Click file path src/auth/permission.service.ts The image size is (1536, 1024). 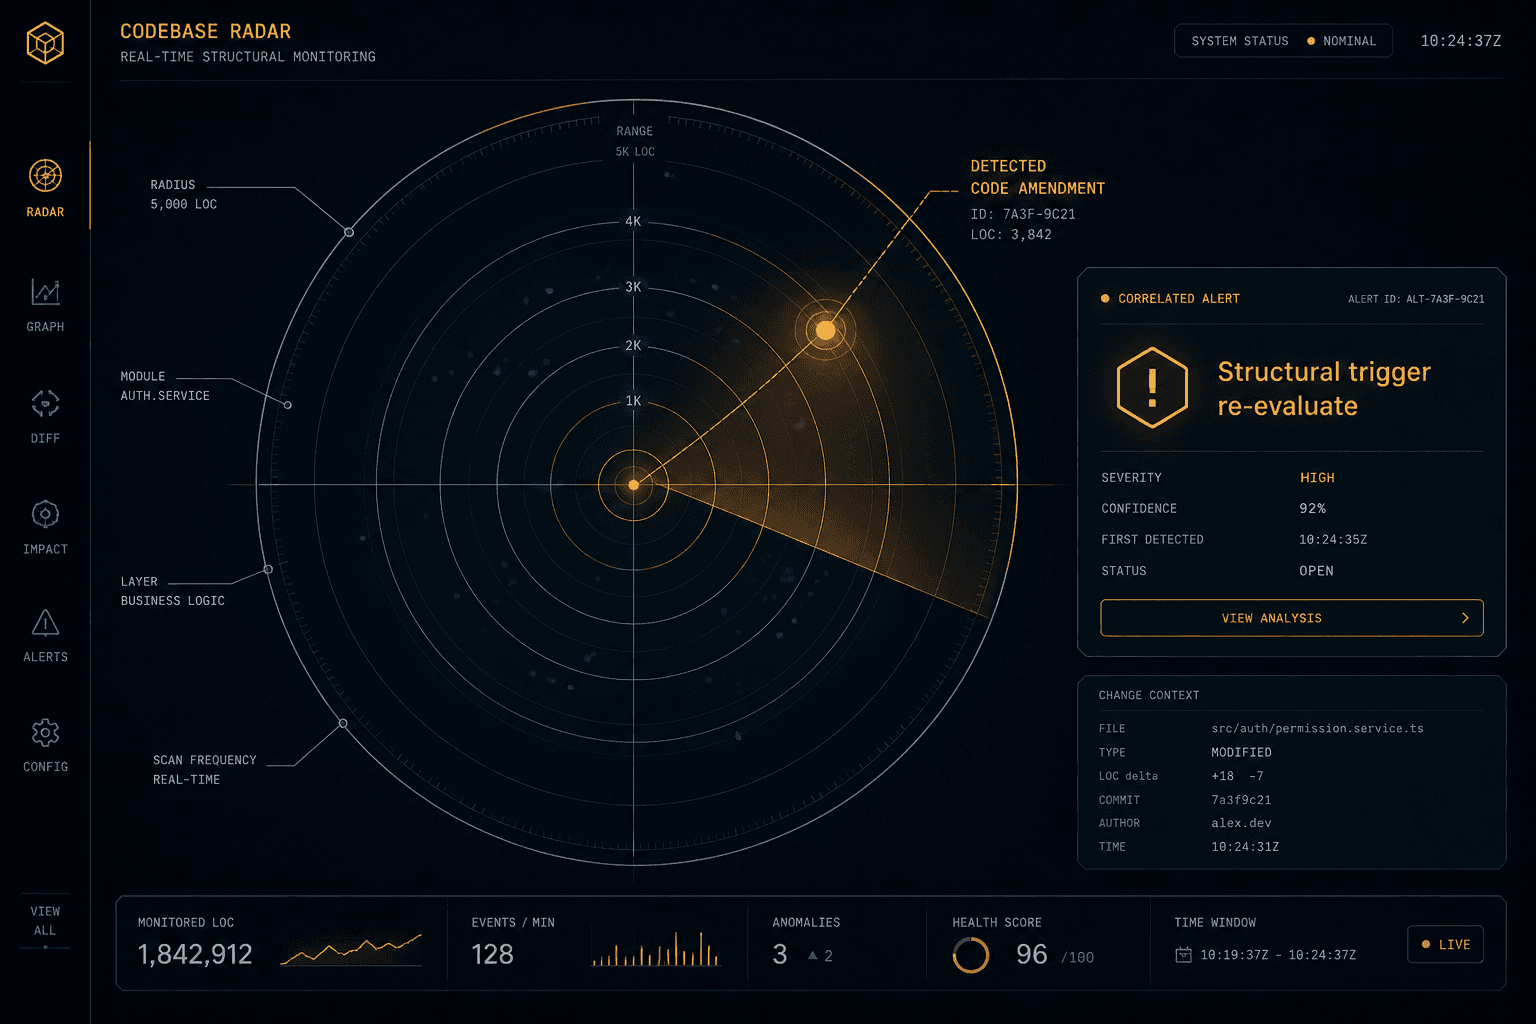point(1317,728)
